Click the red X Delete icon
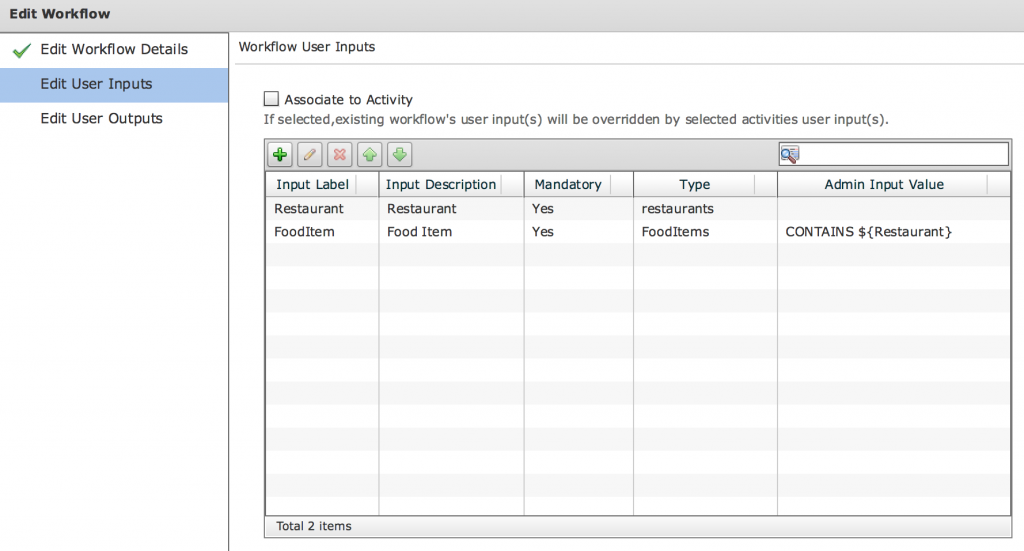 click(x=340, y=155)
